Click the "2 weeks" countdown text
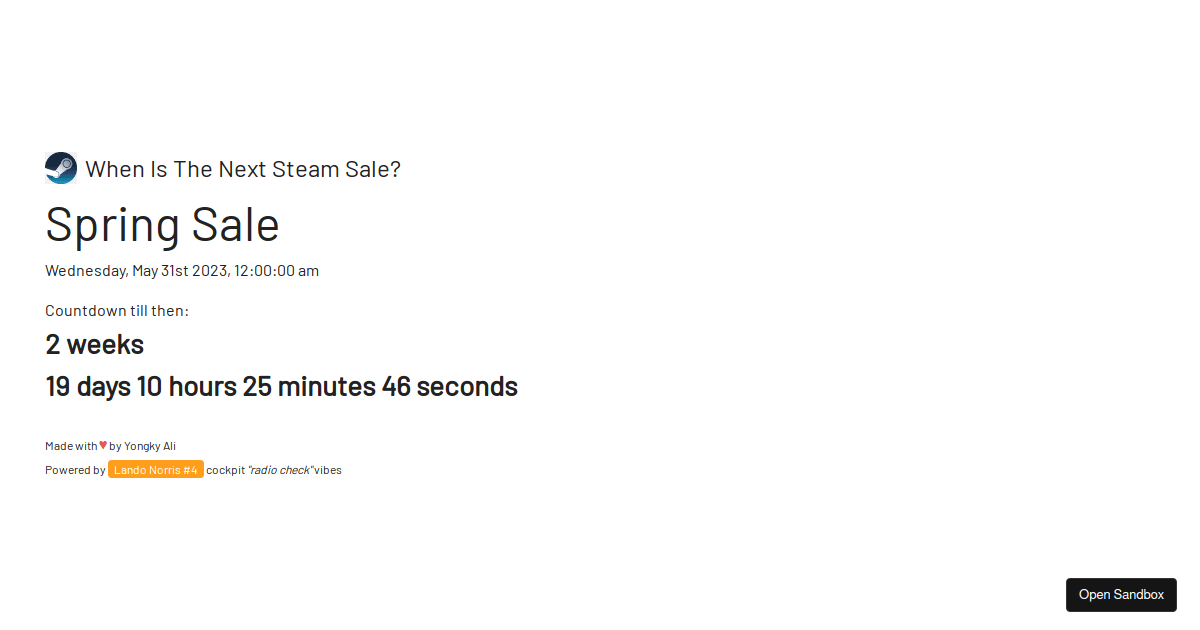 coord(95,344)
